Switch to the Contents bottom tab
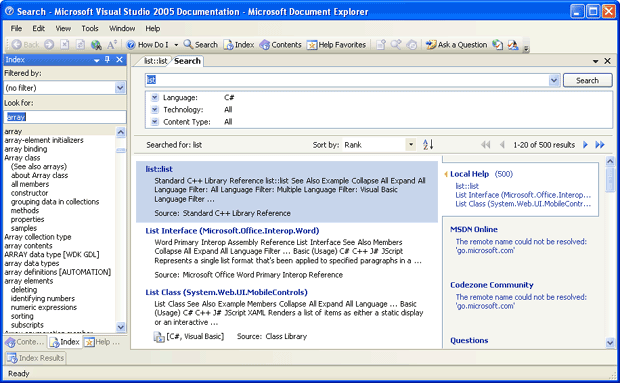Screen dimensions: 620x383 point(25,342)
